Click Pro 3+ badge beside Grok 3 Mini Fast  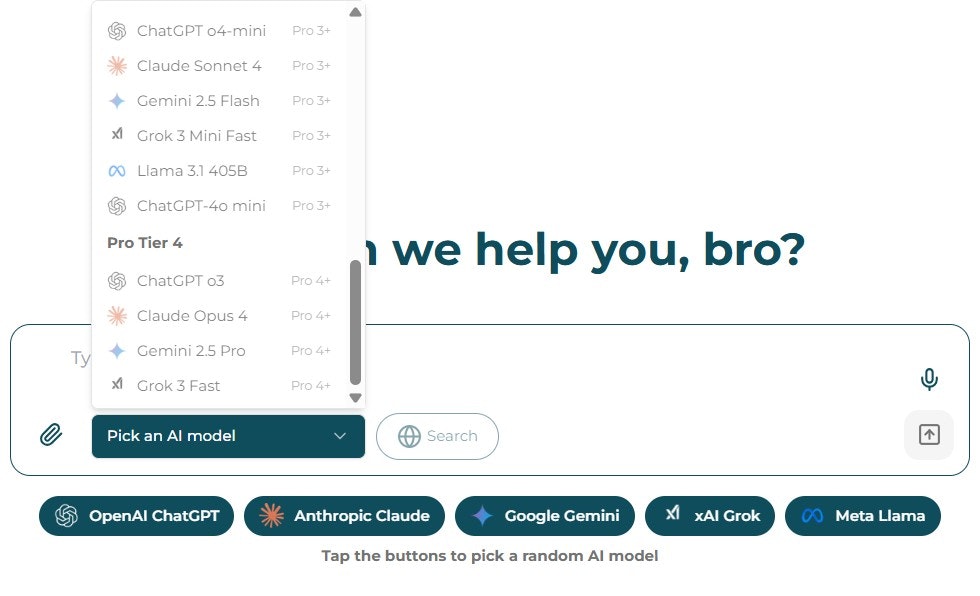point(311,136)
